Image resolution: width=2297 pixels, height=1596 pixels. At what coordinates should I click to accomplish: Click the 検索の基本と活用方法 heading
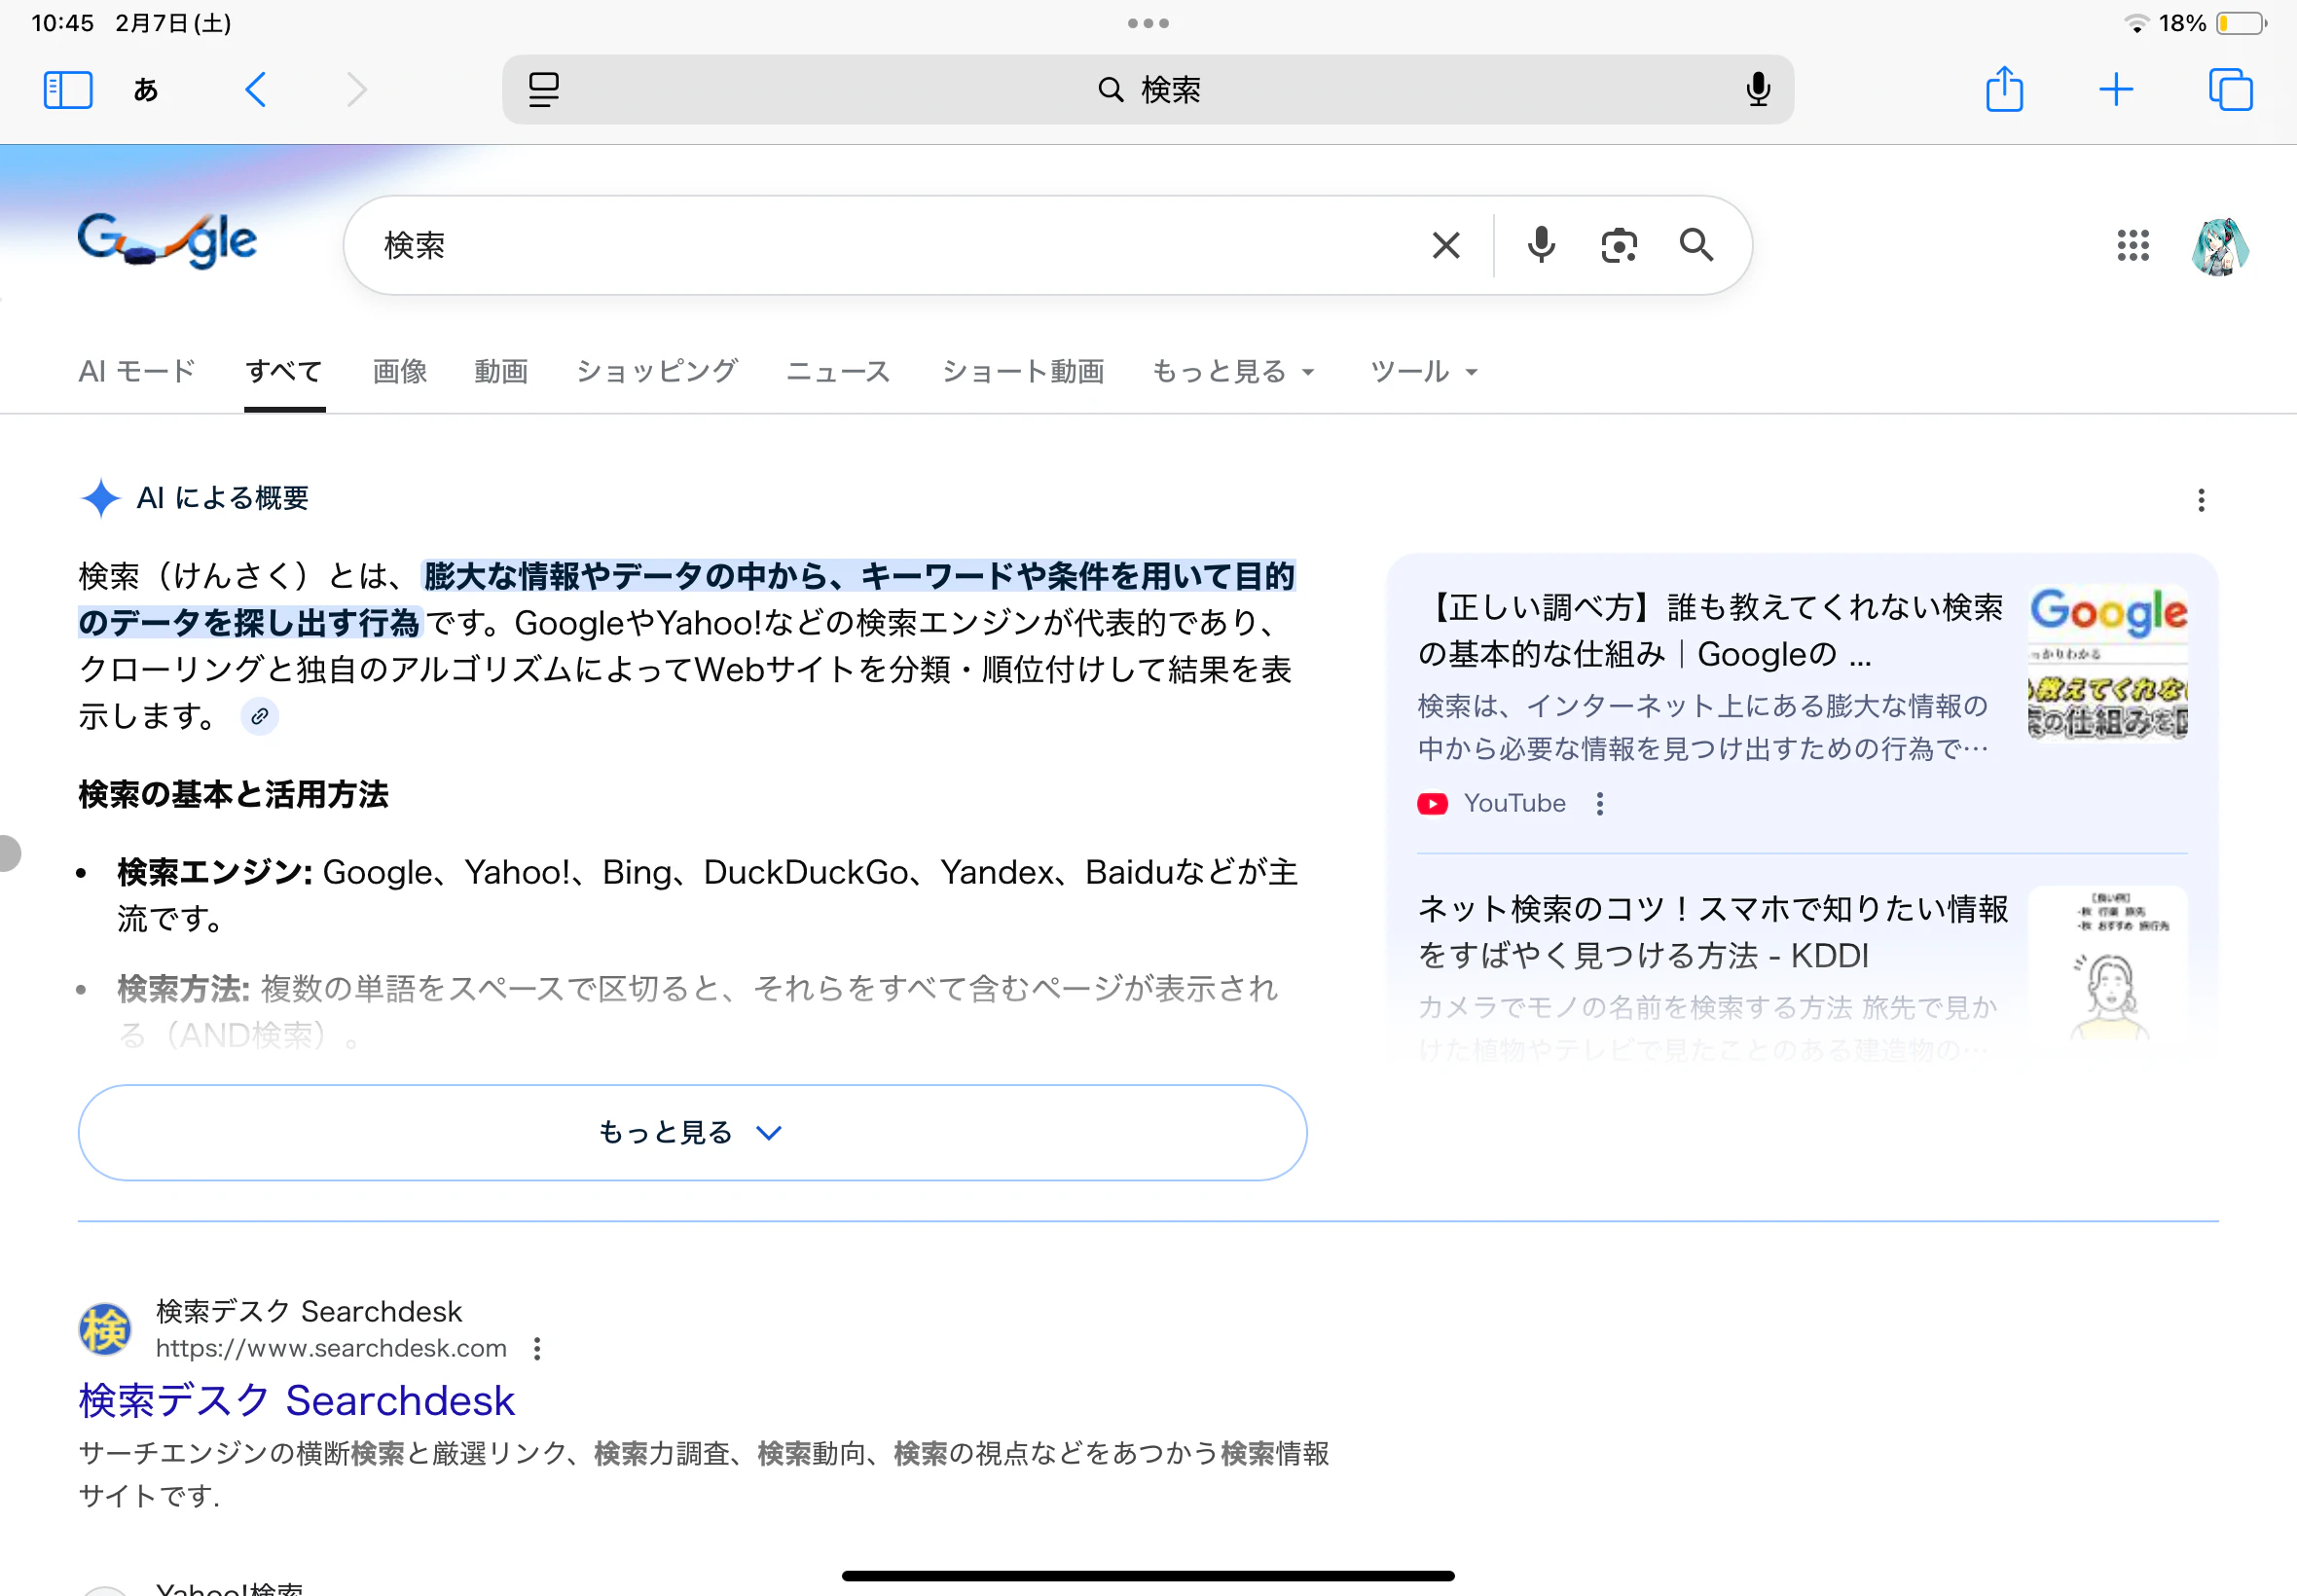click(233, 795)
